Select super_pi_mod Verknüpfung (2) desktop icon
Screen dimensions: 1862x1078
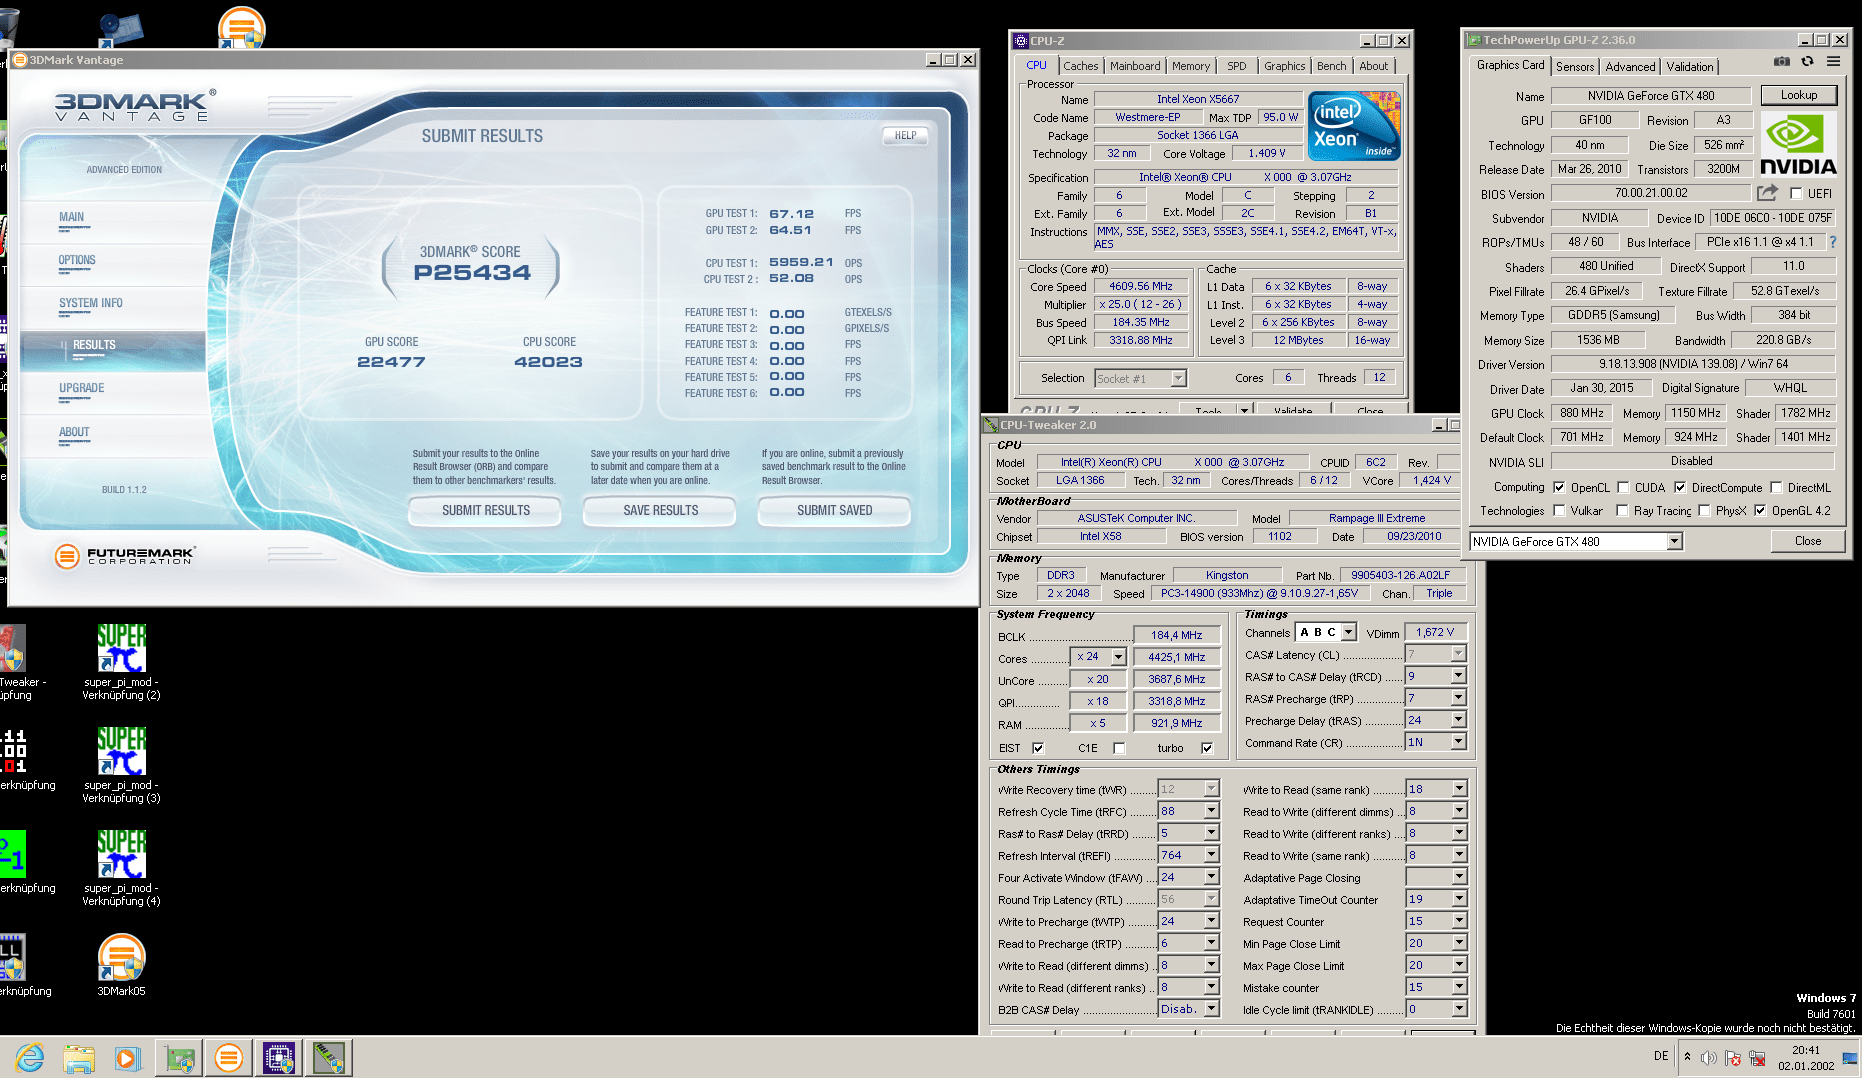(x=121, y=662)
